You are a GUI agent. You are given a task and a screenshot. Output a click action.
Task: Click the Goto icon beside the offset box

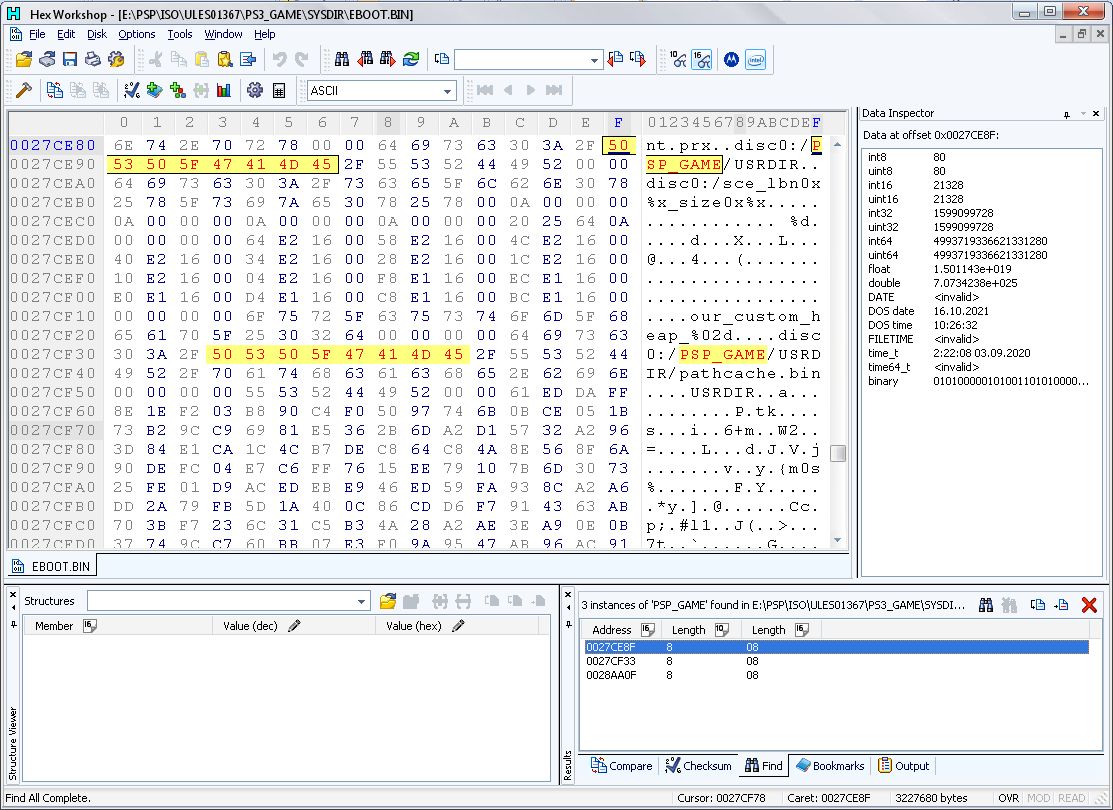click(x=442, y=60)
